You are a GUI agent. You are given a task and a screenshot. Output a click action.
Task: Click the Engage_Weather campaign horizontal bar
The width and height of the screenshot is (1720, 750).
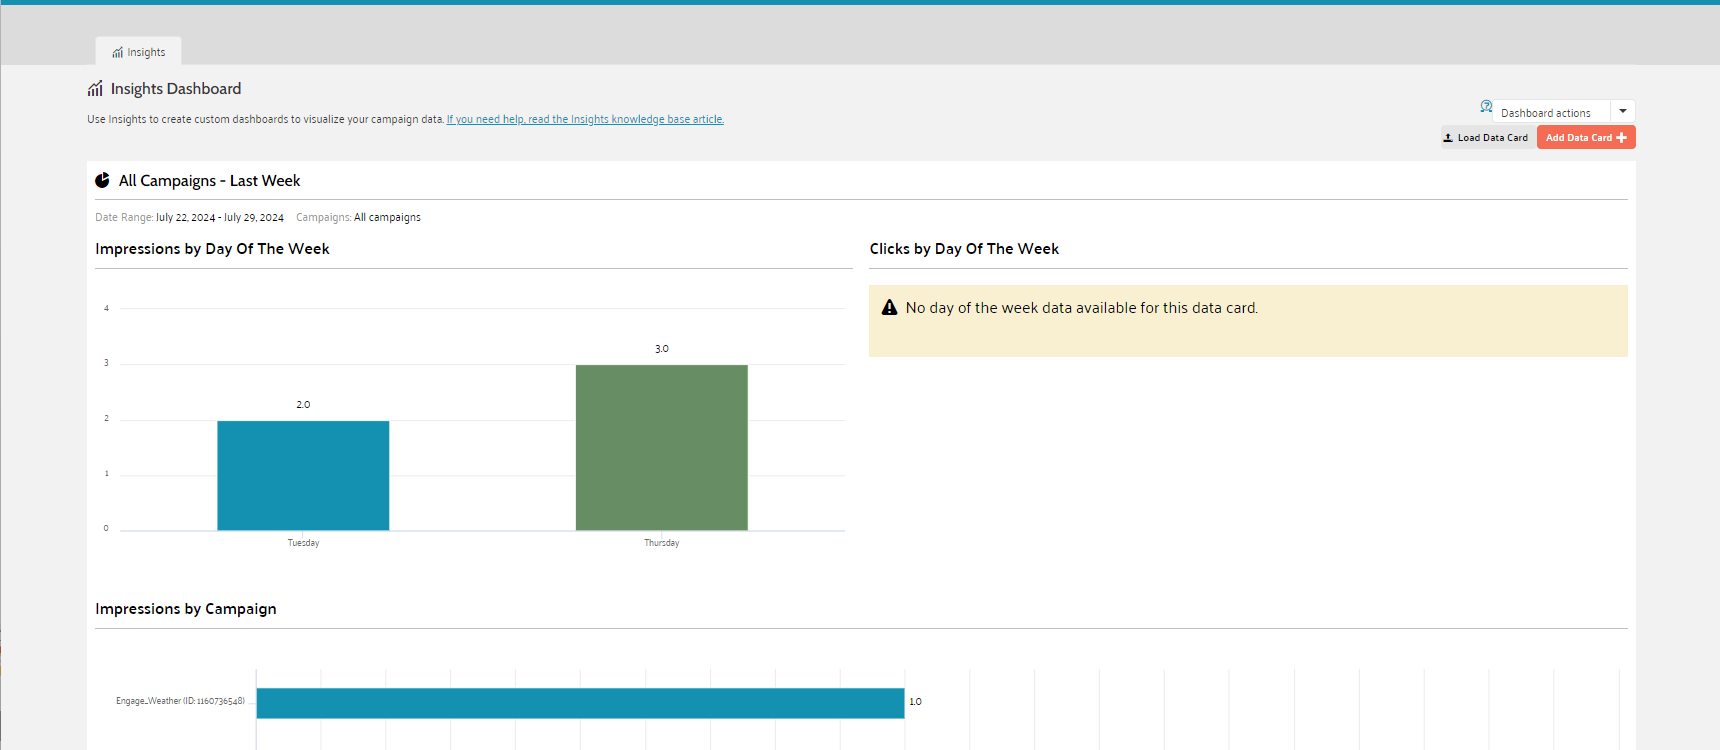[580, 703]
